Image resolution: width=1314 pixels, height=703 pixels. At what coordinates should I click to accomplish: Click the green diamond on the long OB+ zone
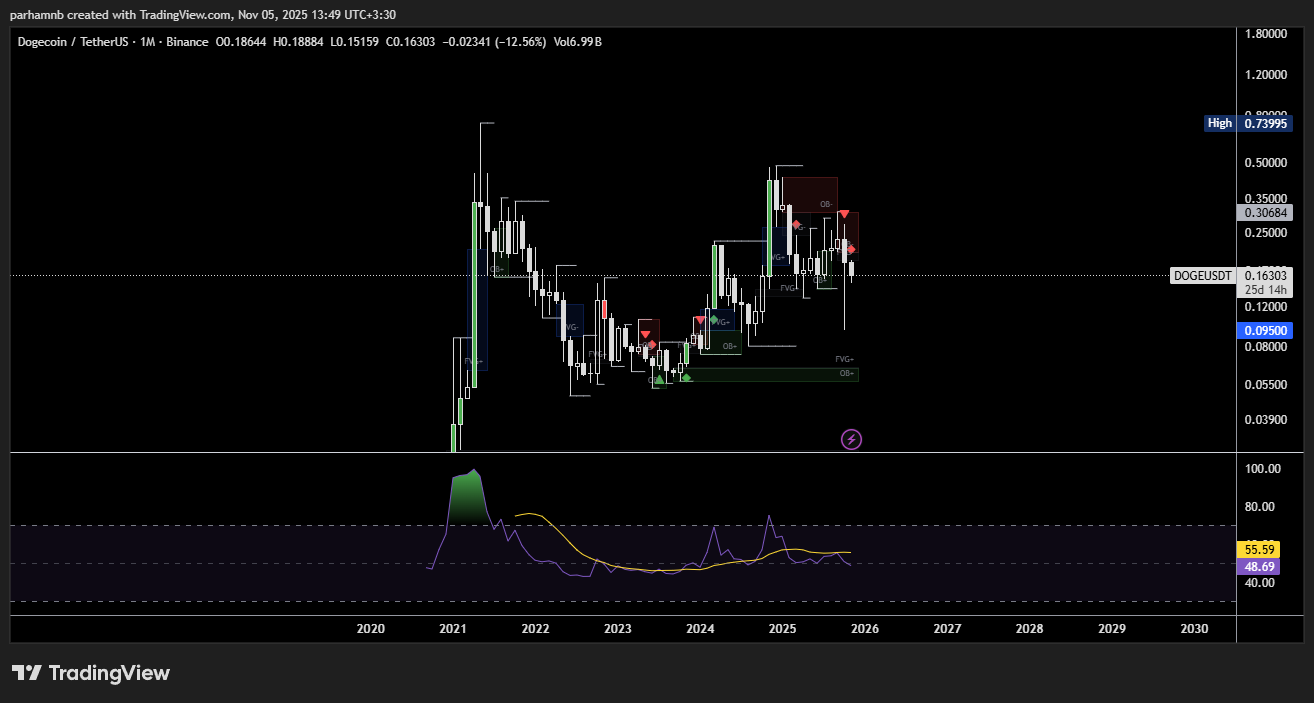coord(686,377)
